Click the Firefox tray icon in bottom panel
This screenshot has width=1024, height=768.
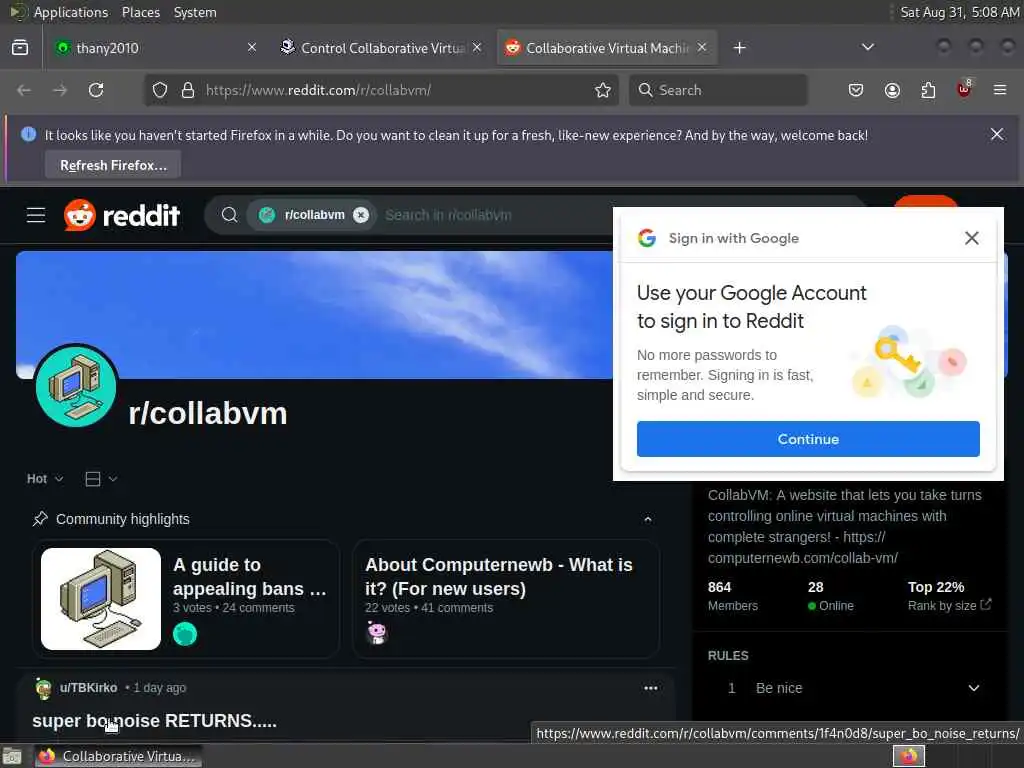[x=909, y=756]
